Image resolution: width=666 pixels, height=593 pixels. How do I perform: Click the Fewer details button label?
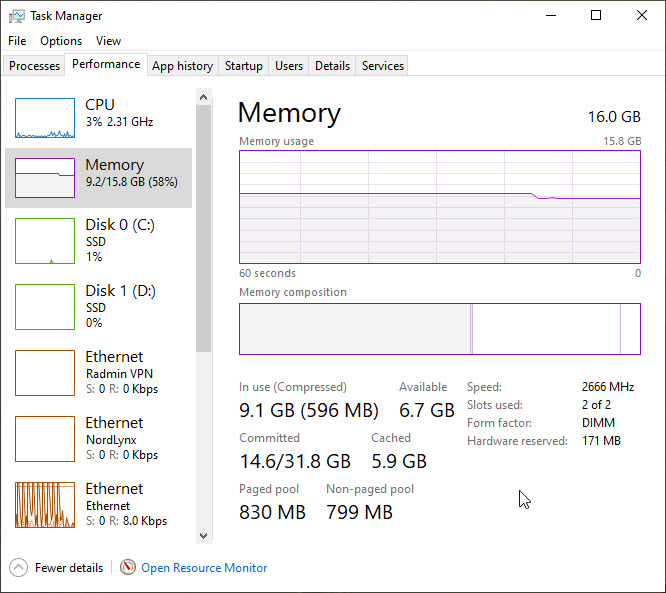(x=69, y=568)
